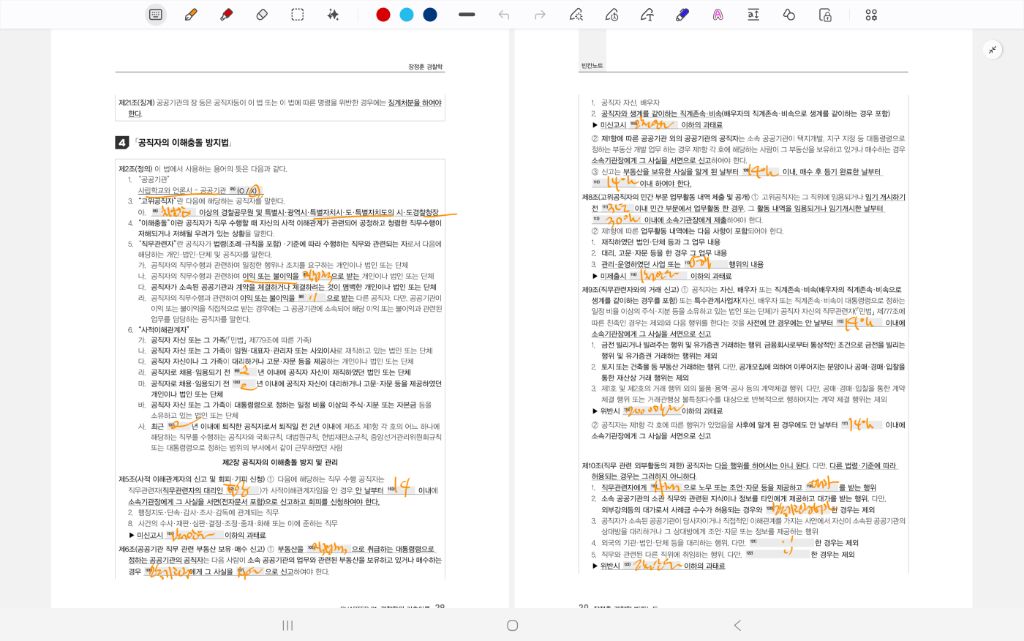1024x641 pixels.
Task: Open the more tools grid menu
Action: click(871, 14)
